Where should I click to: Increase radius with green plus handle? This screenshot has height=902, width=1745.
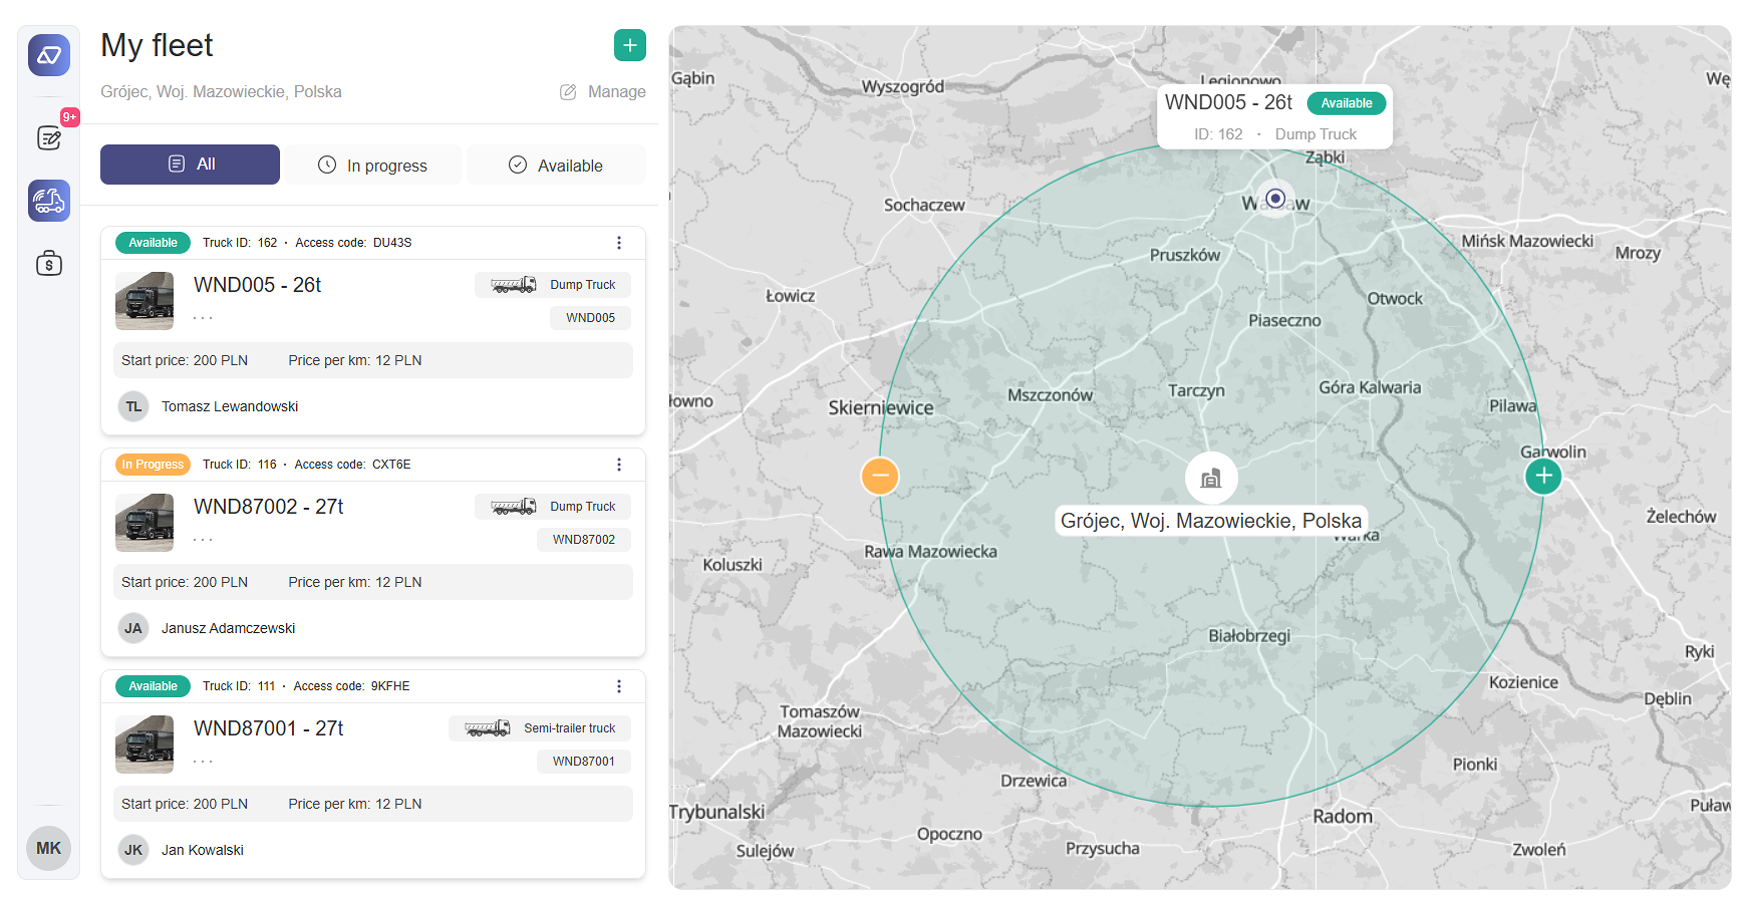1543,476
